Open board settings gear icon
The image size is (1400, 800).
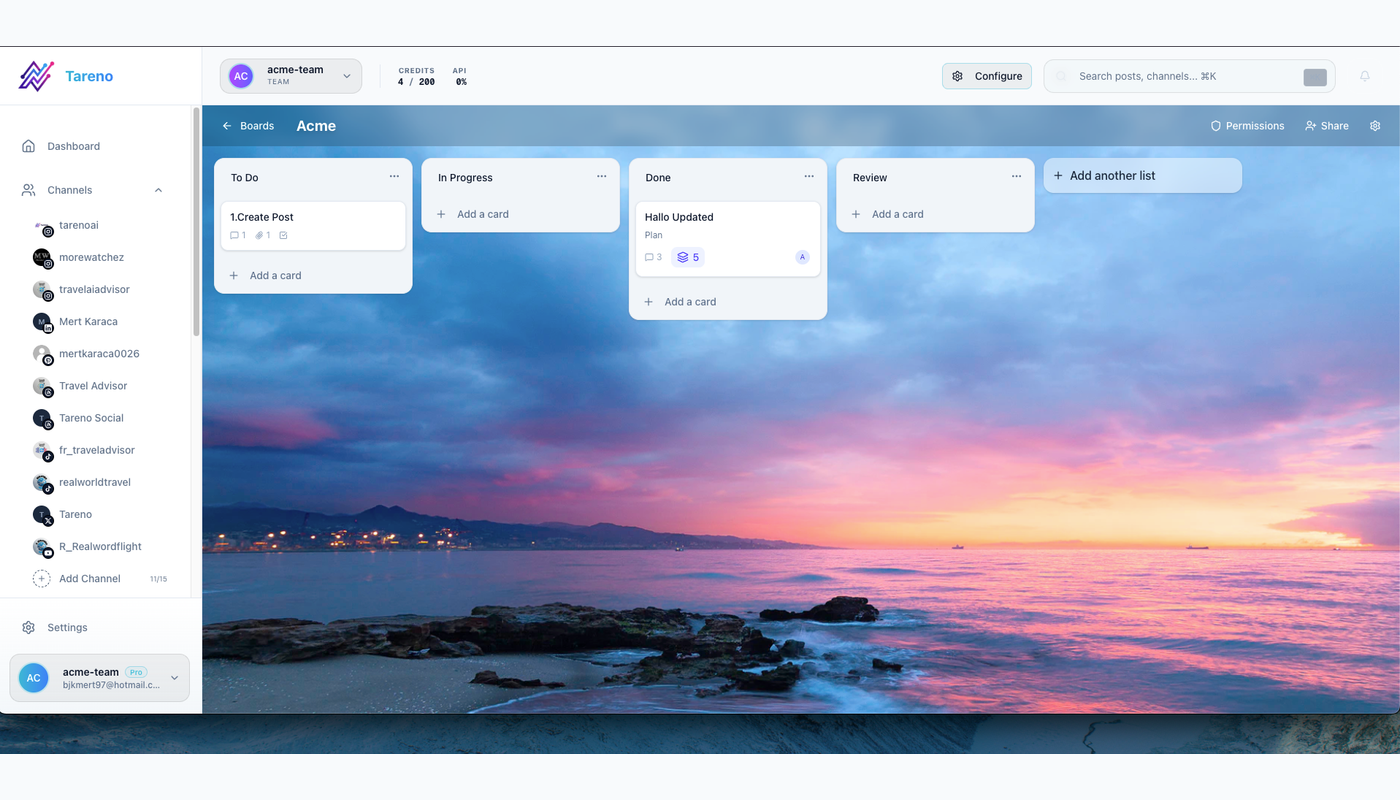tap(1375, 126)
